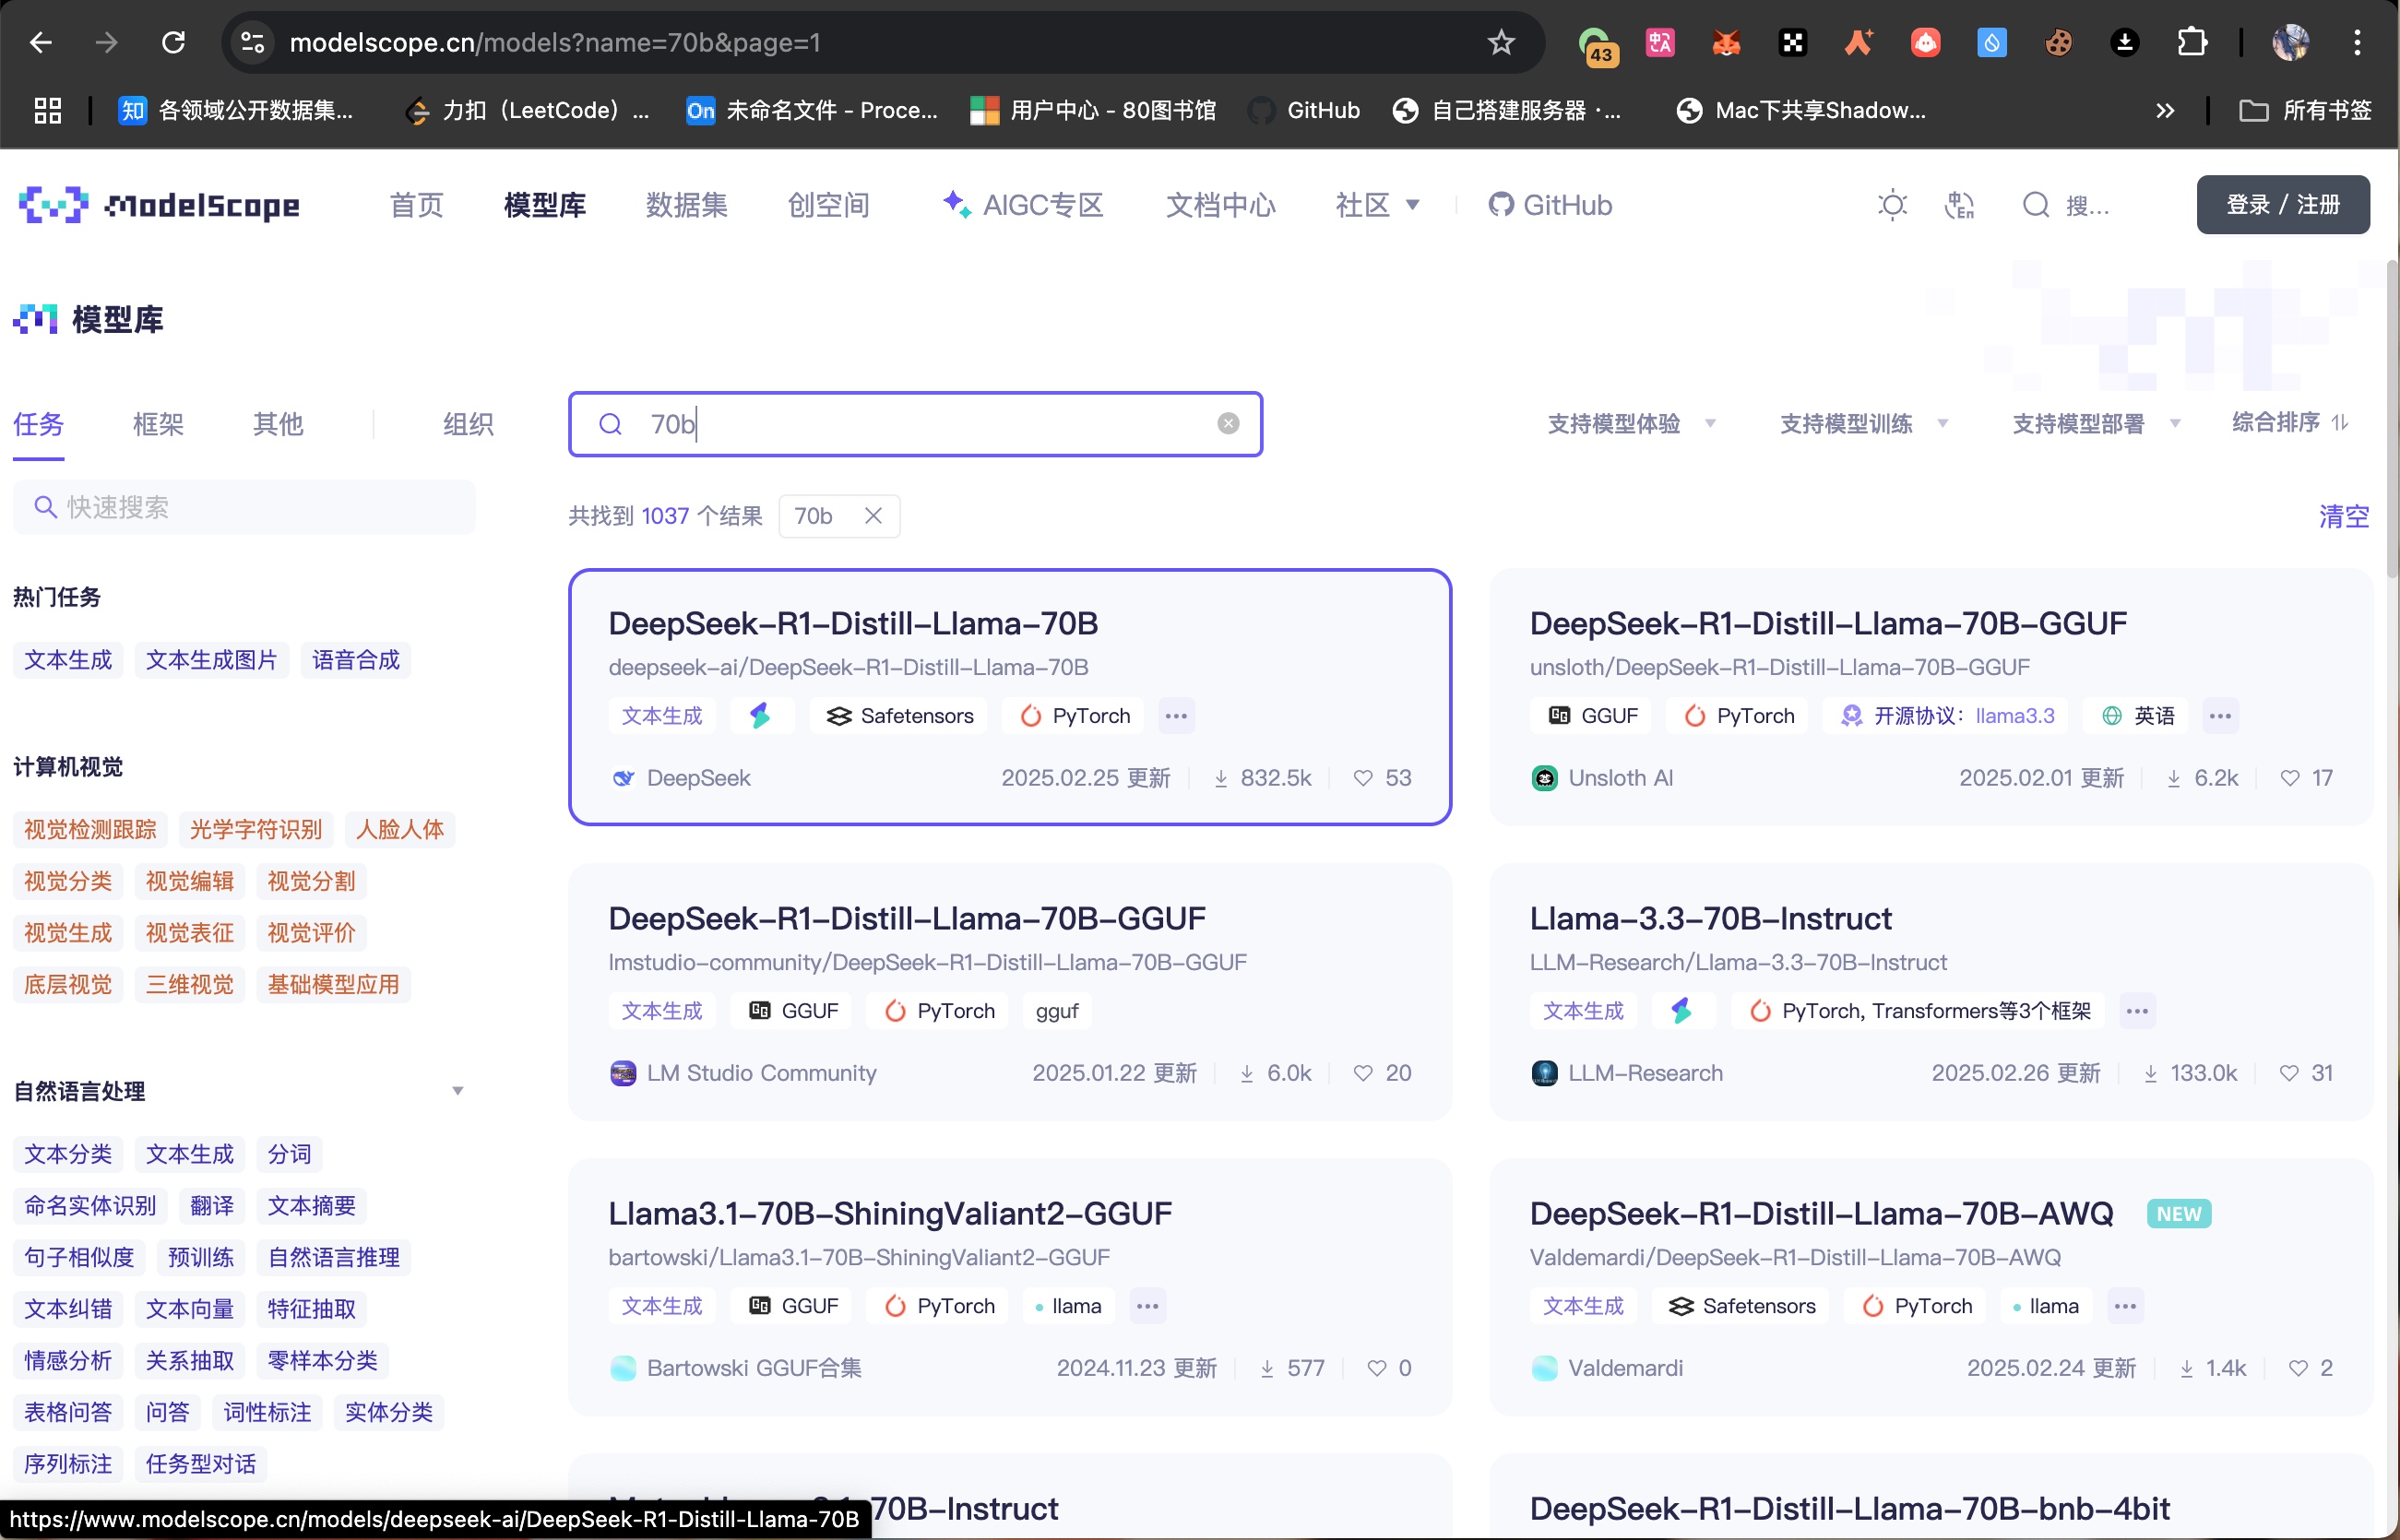2400x1540 pixels.
Task: Reload the current page
Action: click(174, 43)
